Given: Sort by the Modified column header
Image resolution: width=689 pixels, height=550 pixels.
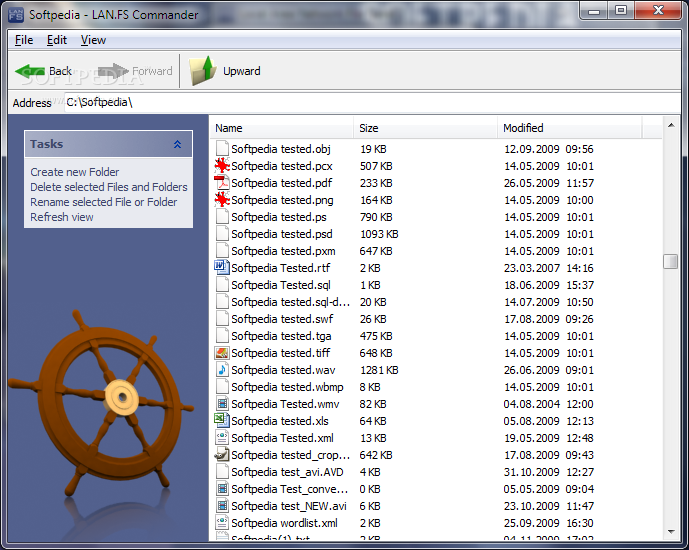Looking at the screenshot, I should (570, 128).
